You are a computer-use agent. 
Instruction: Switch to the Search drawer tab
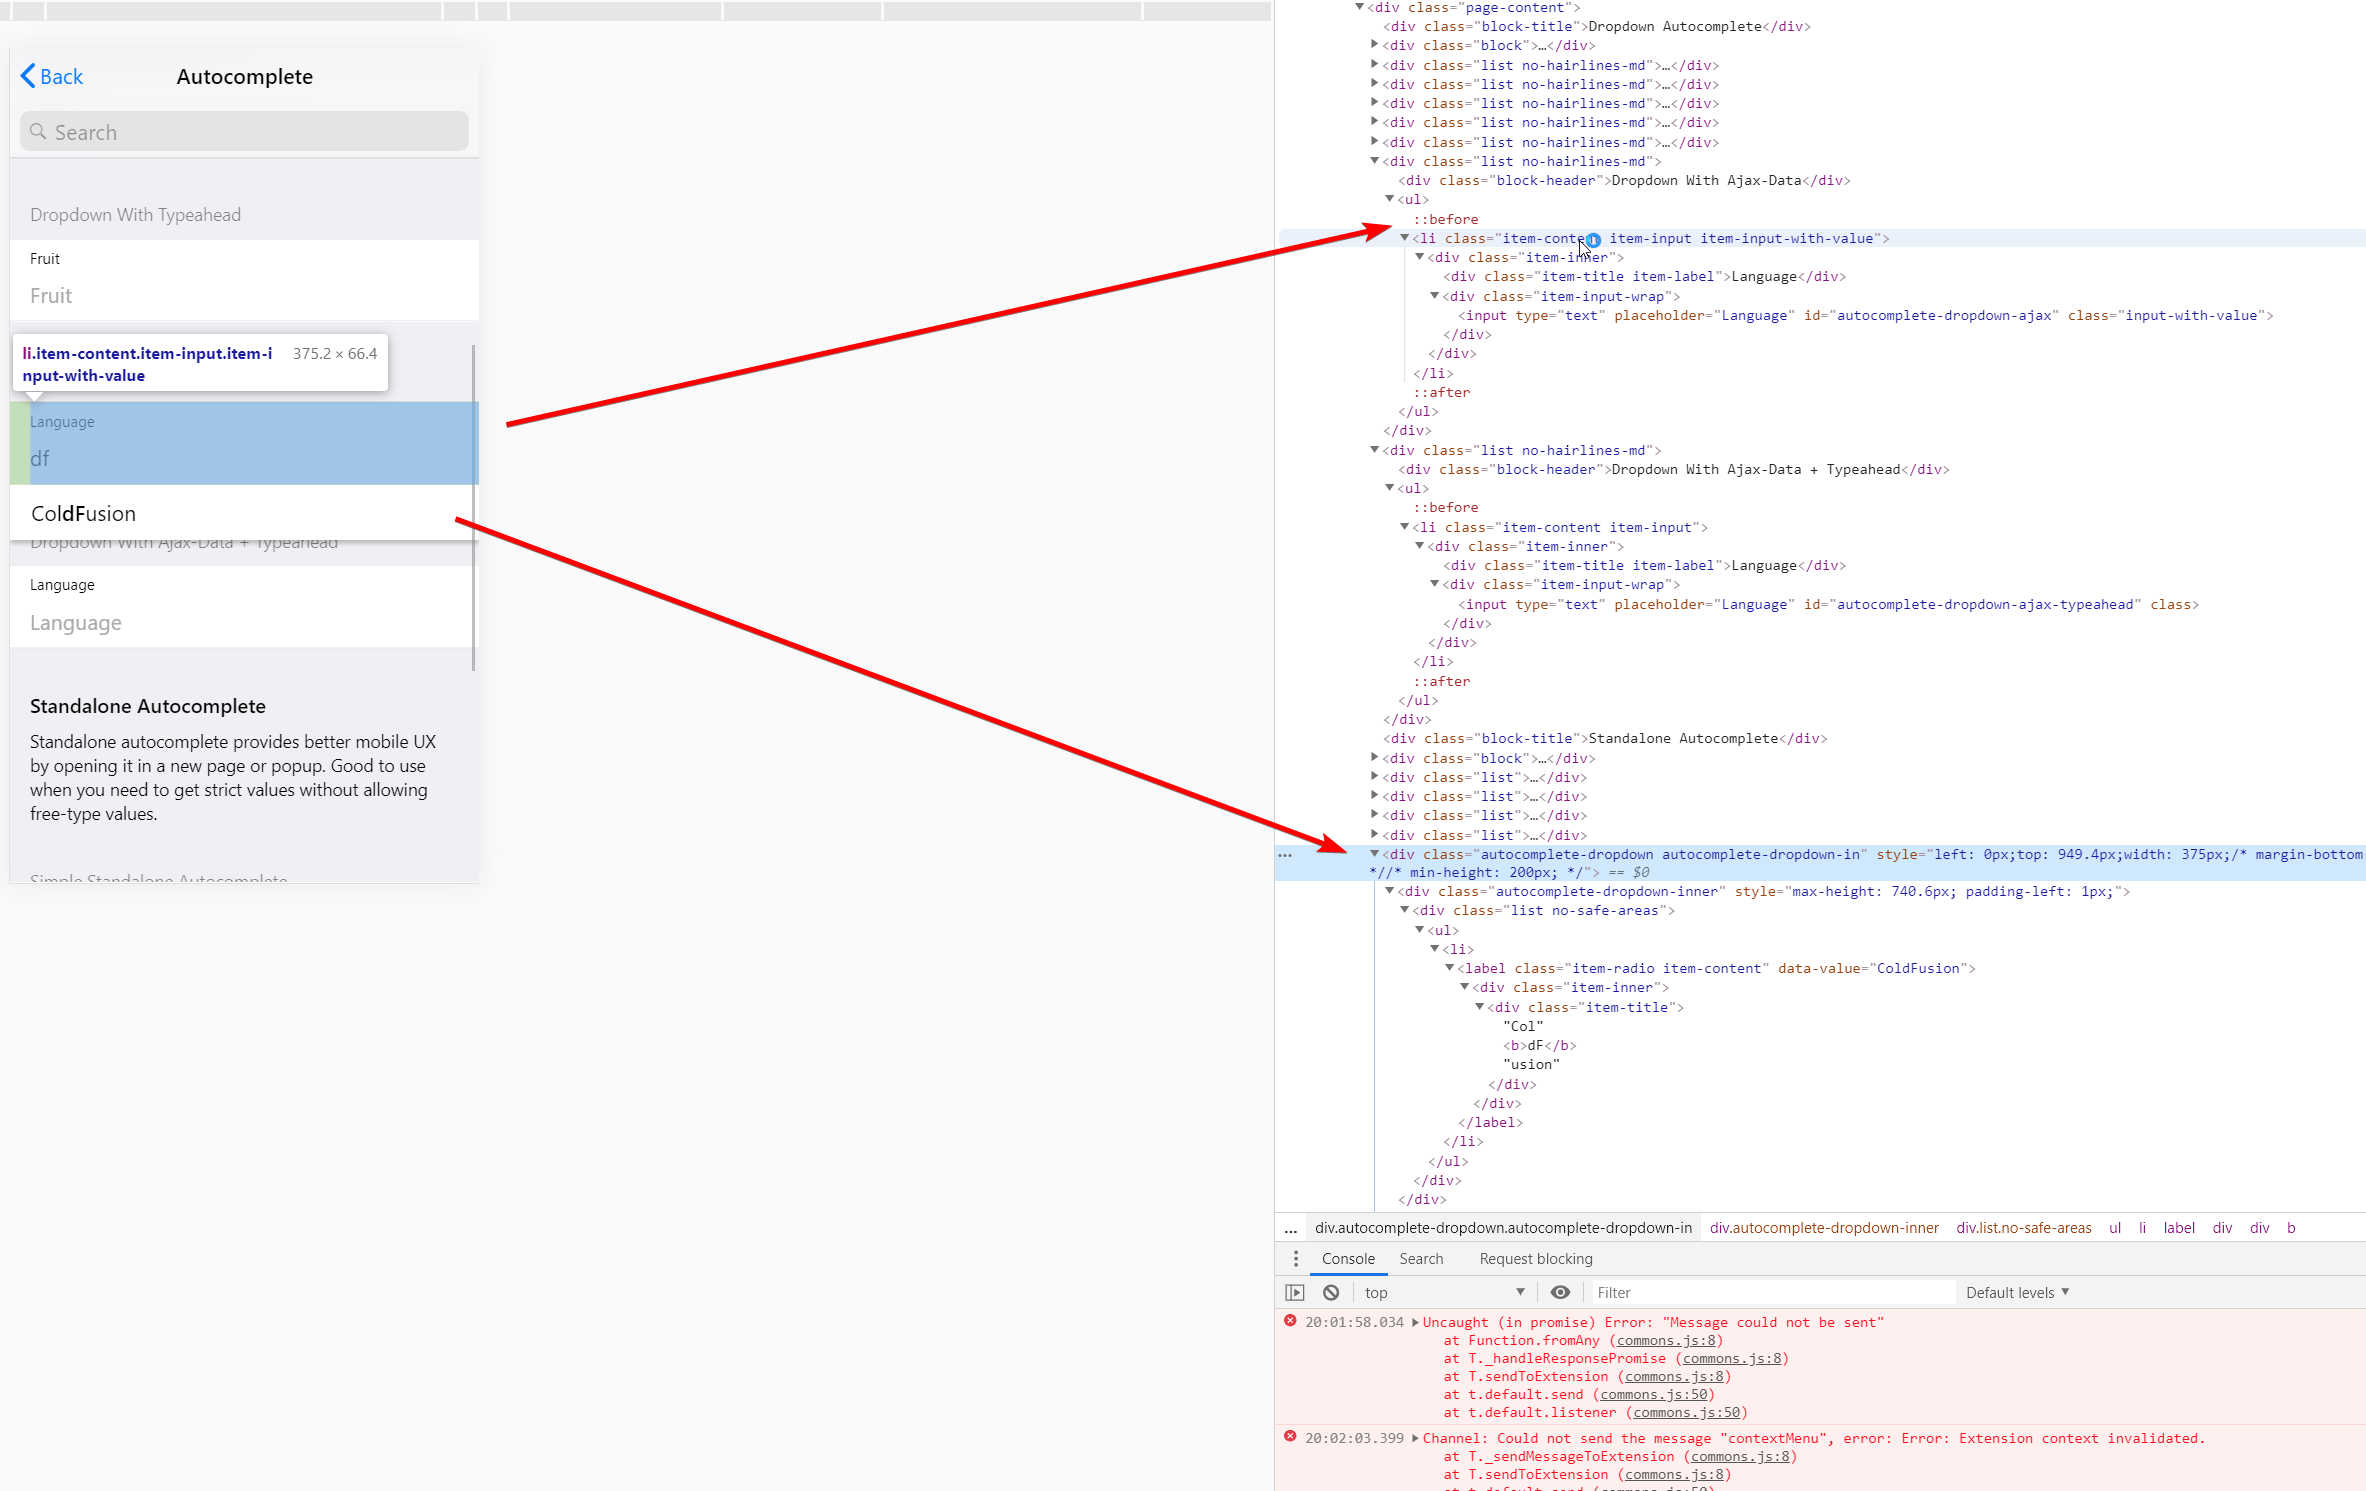tap(1421, 1258)
